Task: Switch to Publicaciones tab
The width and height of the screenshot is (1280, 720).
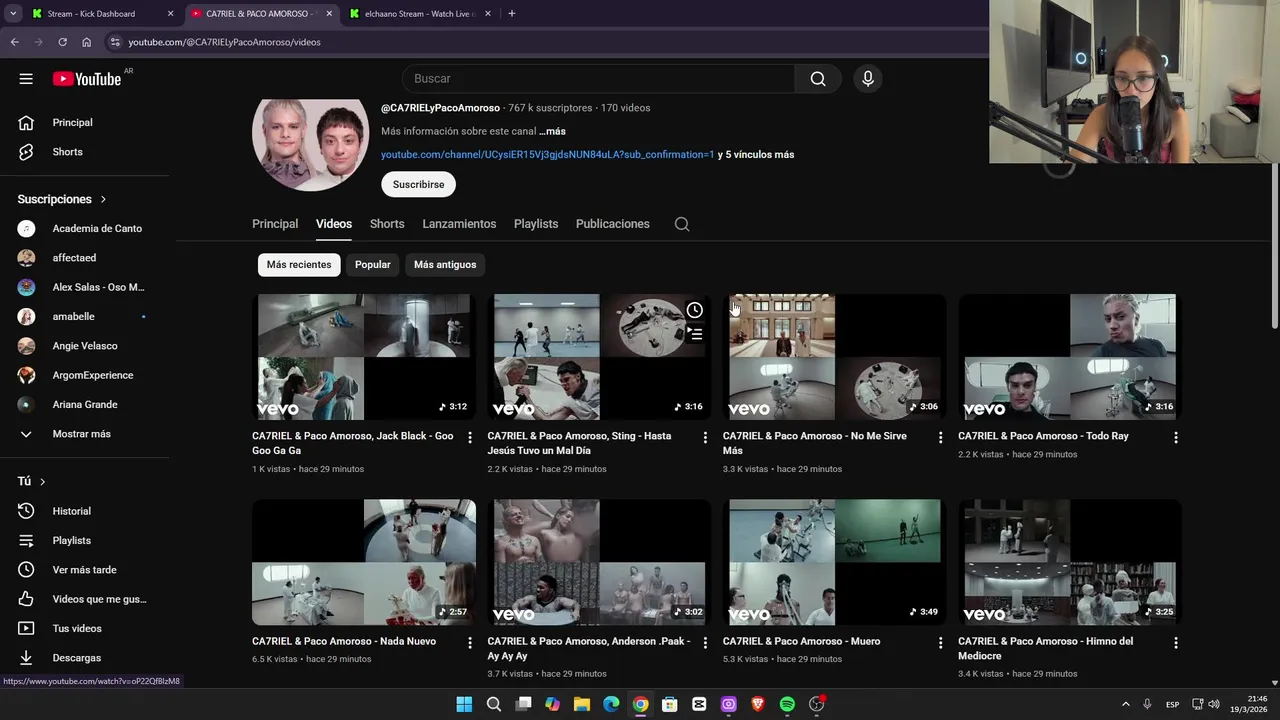Action: [613, 224]
